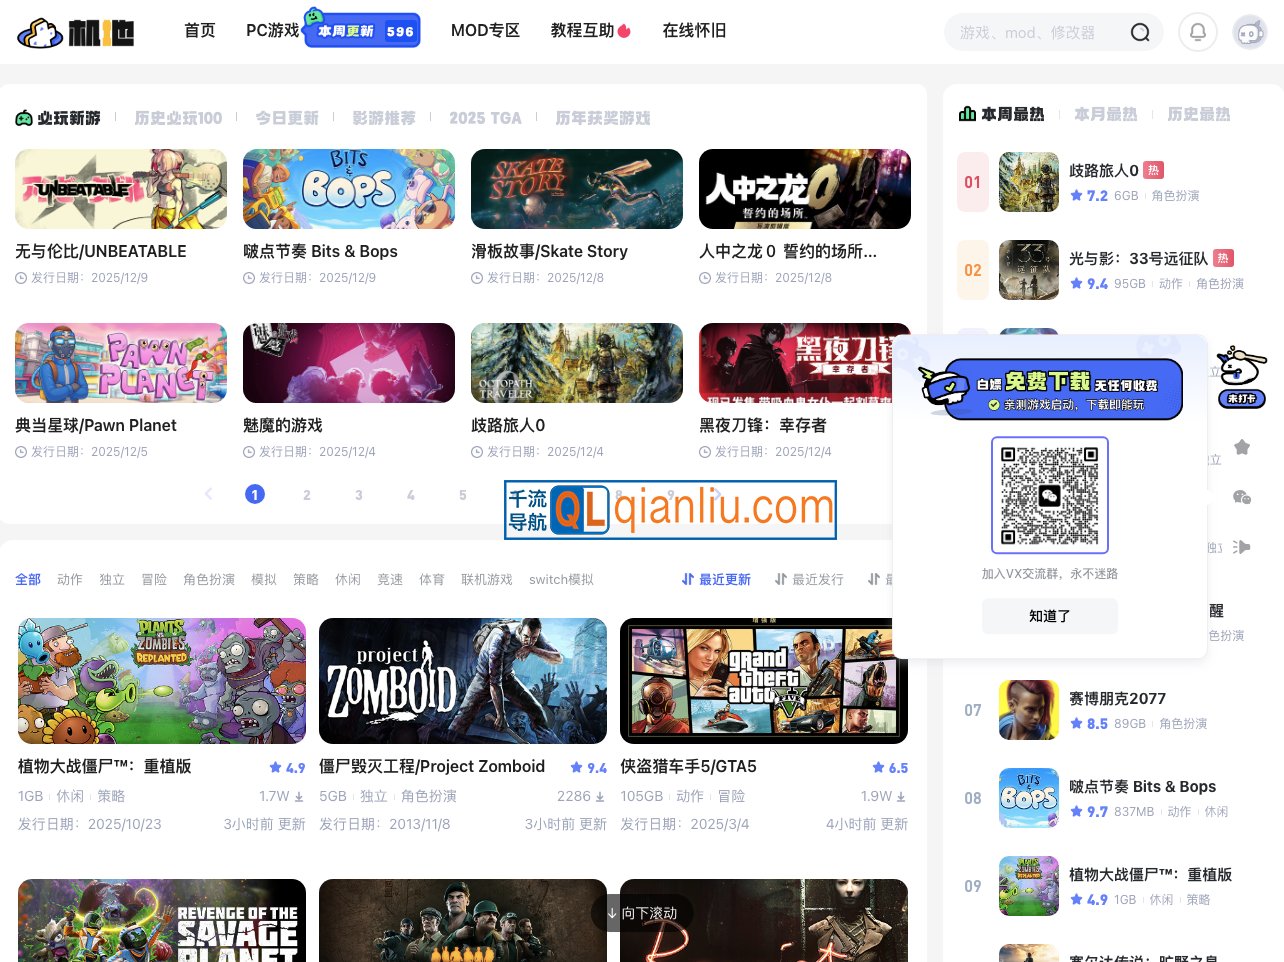Switch to the 历史必玩100 tab

point(178,118)
